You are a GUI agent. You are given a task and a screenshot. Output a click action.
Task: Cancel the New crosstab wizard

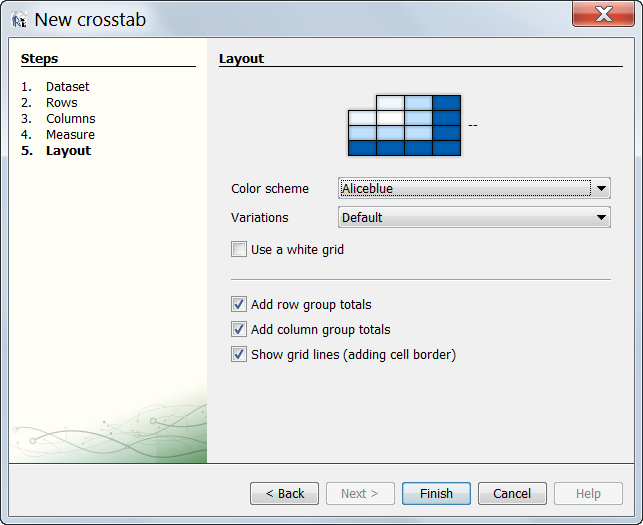pos(512,493)
